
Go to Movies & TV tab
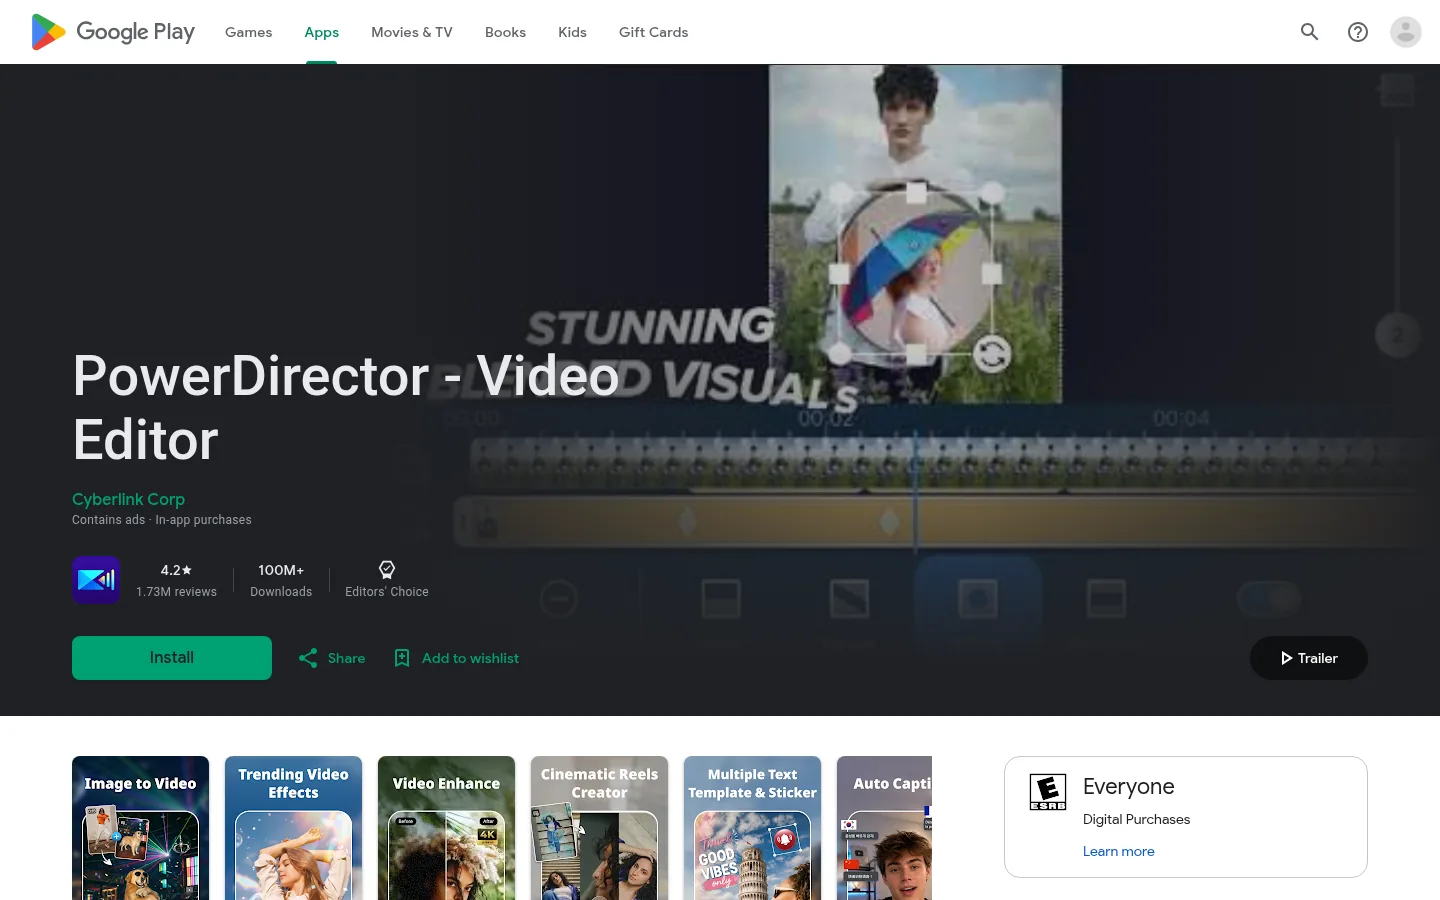[412, 32]
